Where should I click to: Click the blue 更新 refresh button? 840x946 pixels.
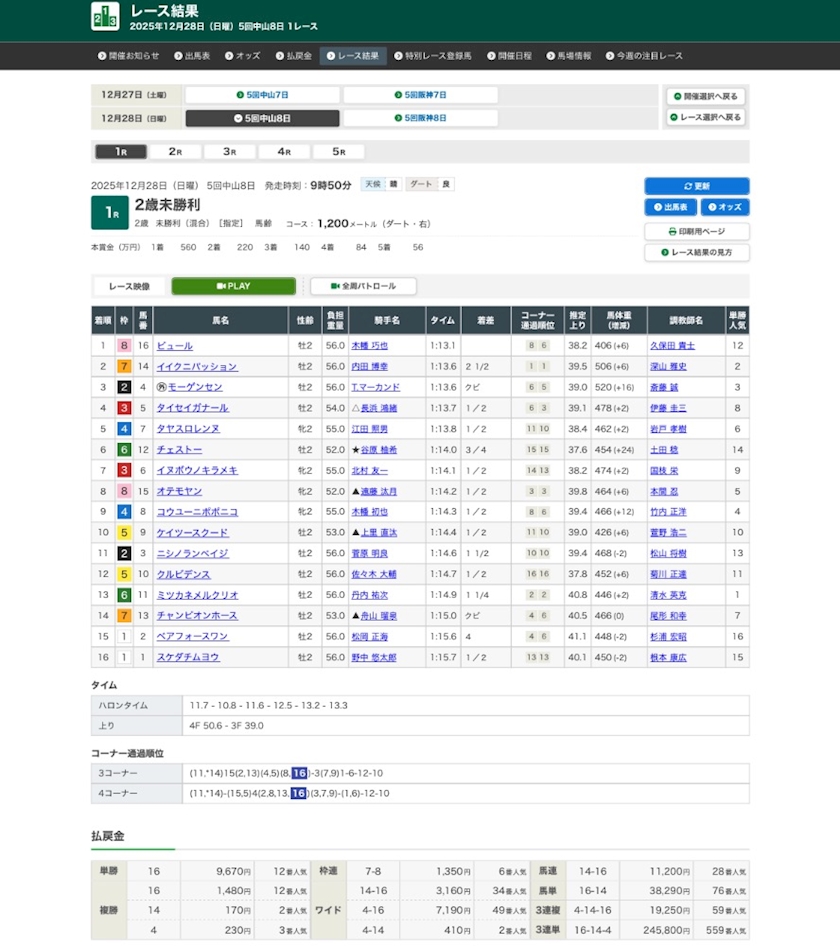[696, 186]
